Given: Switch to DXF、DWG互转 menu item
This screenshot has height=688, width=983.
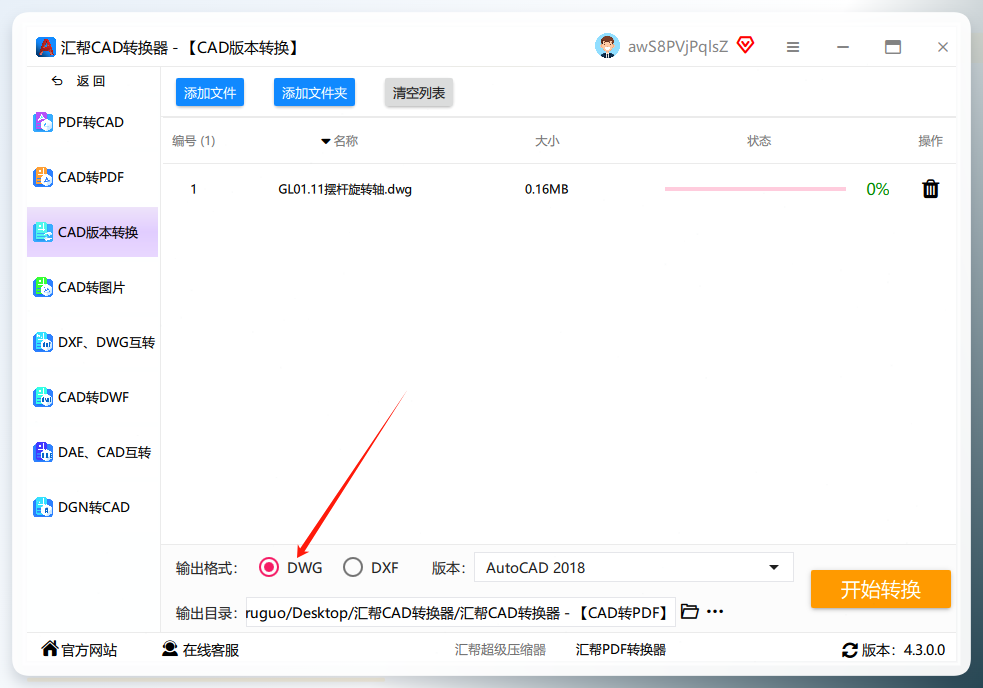Looking at the screenshot, I should click(x=92, y=342).
